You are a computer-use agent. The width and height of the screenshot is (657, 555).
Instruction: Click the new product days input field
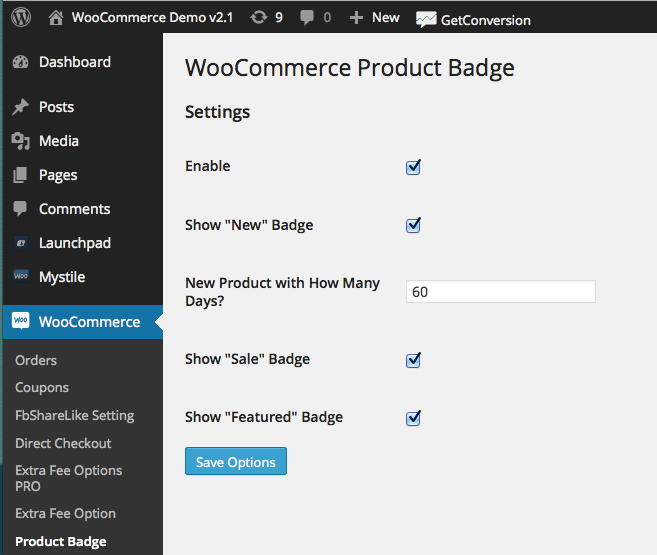(x=500, y=292)
